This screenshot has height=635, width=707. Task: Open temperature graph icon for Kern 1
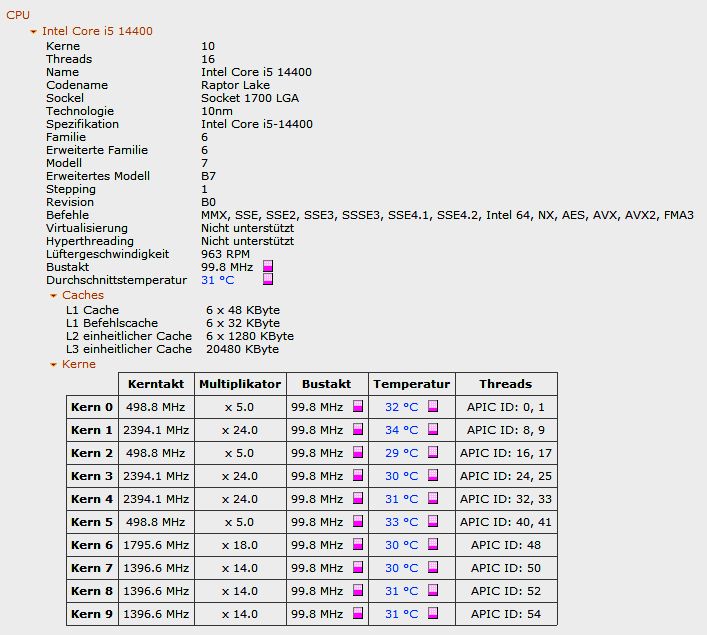(433, 429)
